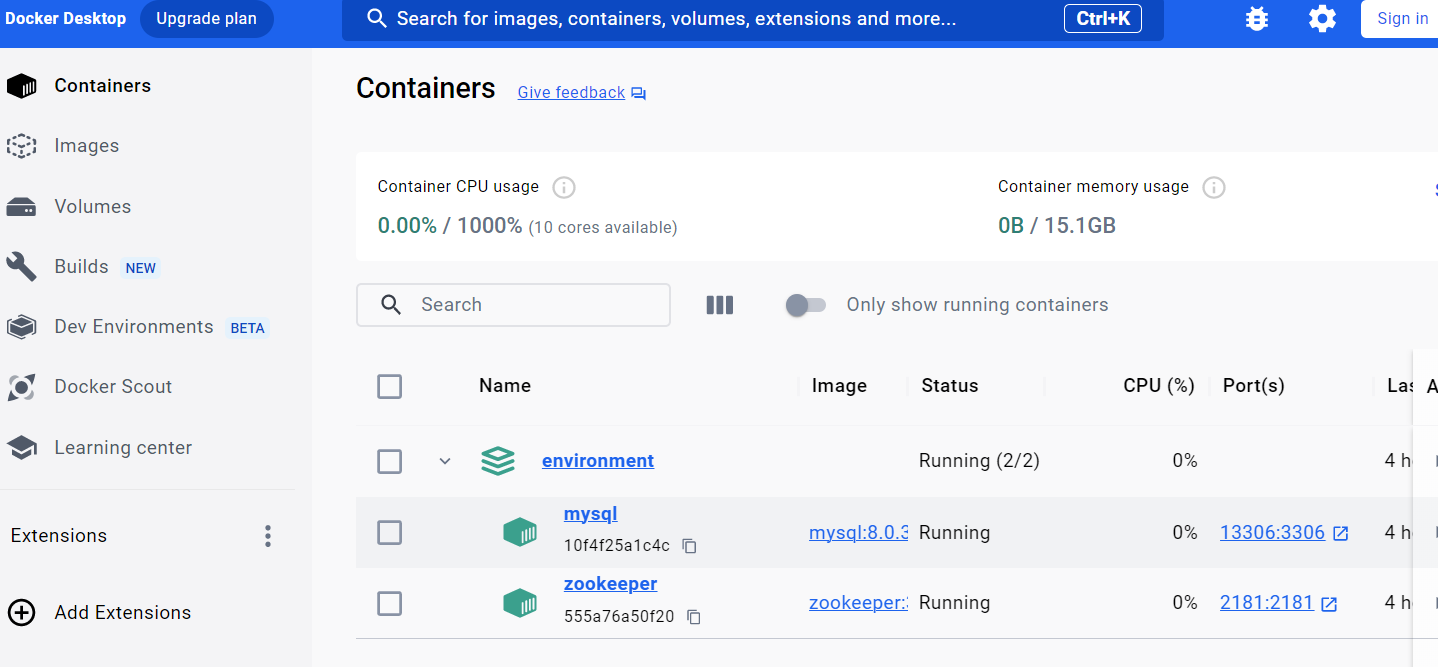
Task: Click Container memory usage info icon
Action: 1214,187
